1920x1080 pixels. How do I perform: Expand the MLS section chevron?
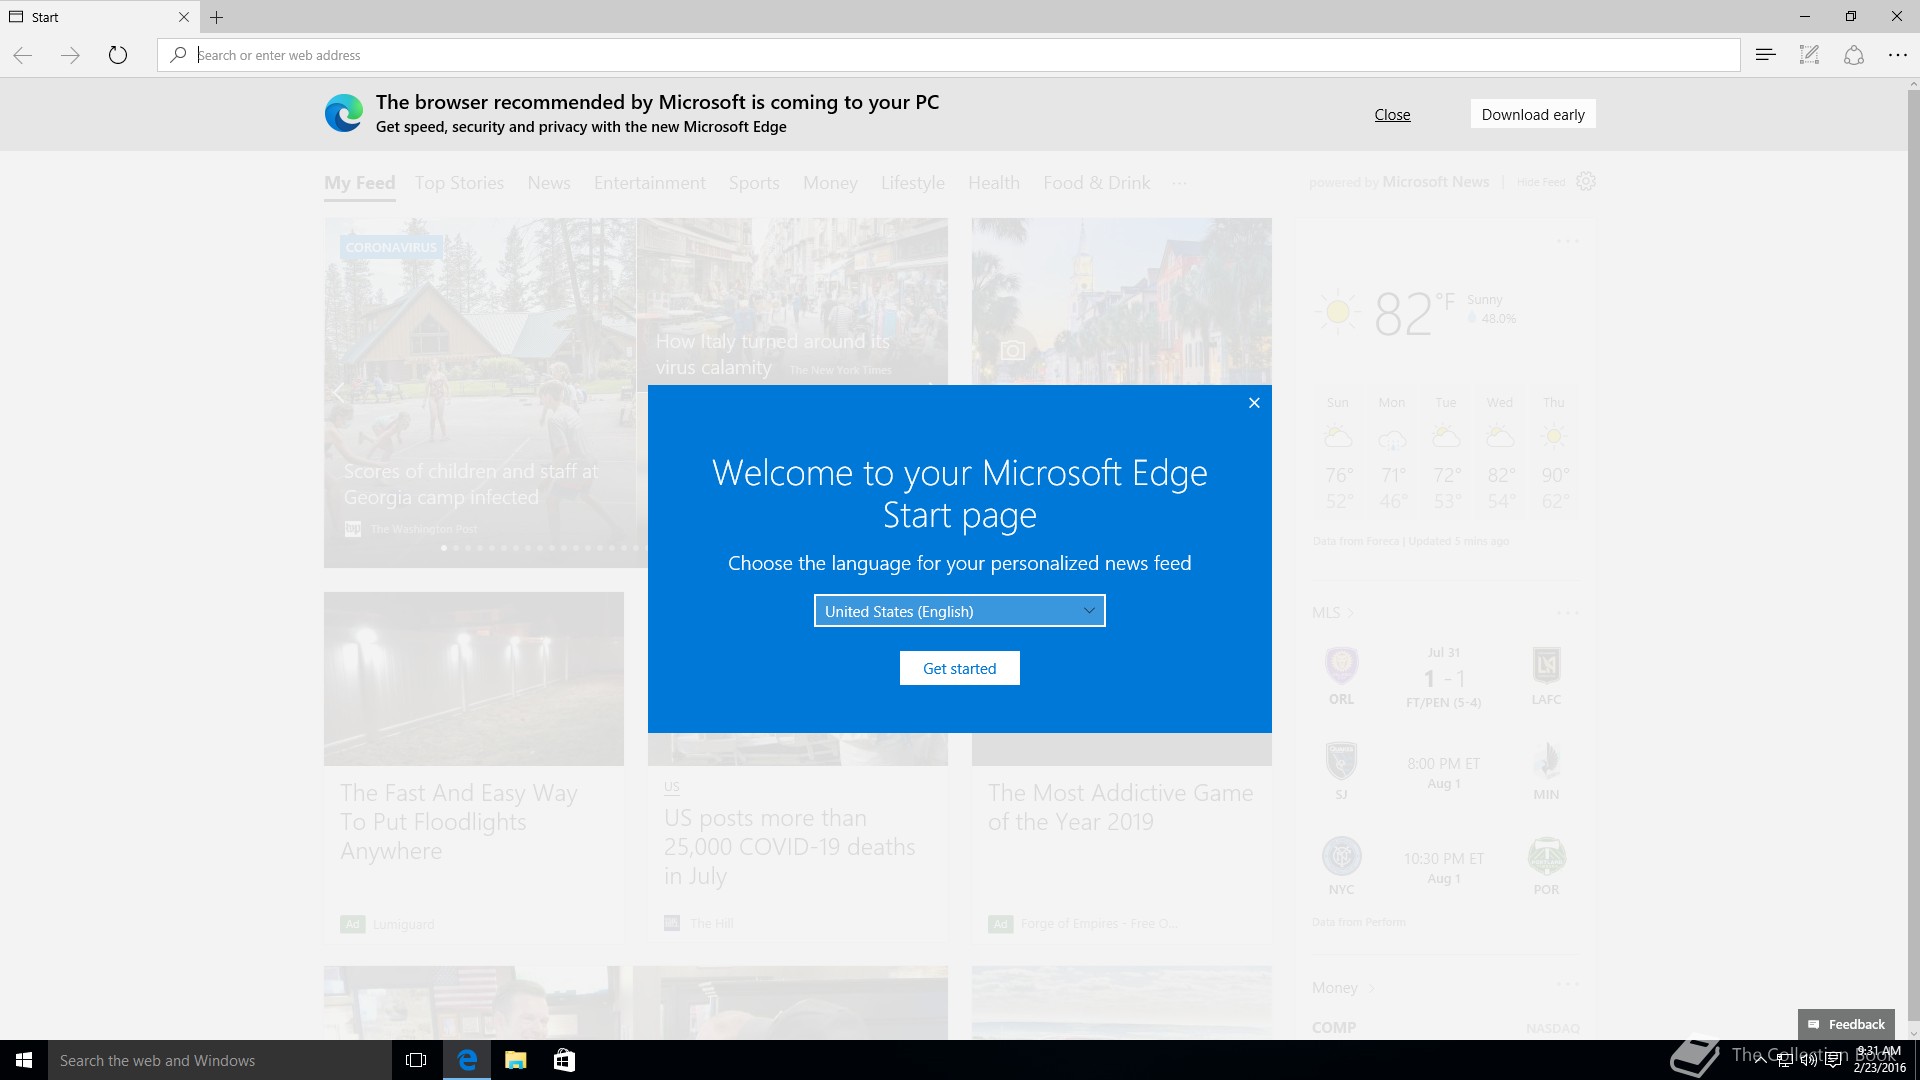click(x=1351, y=613)
